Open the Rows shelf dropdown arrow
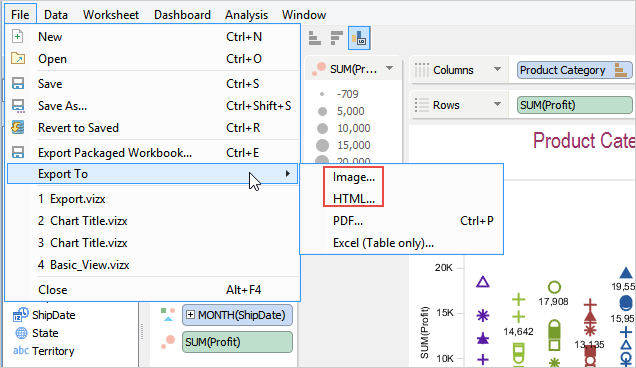The width and height of the screenshot is (636, 368). (x=497, y=105)
